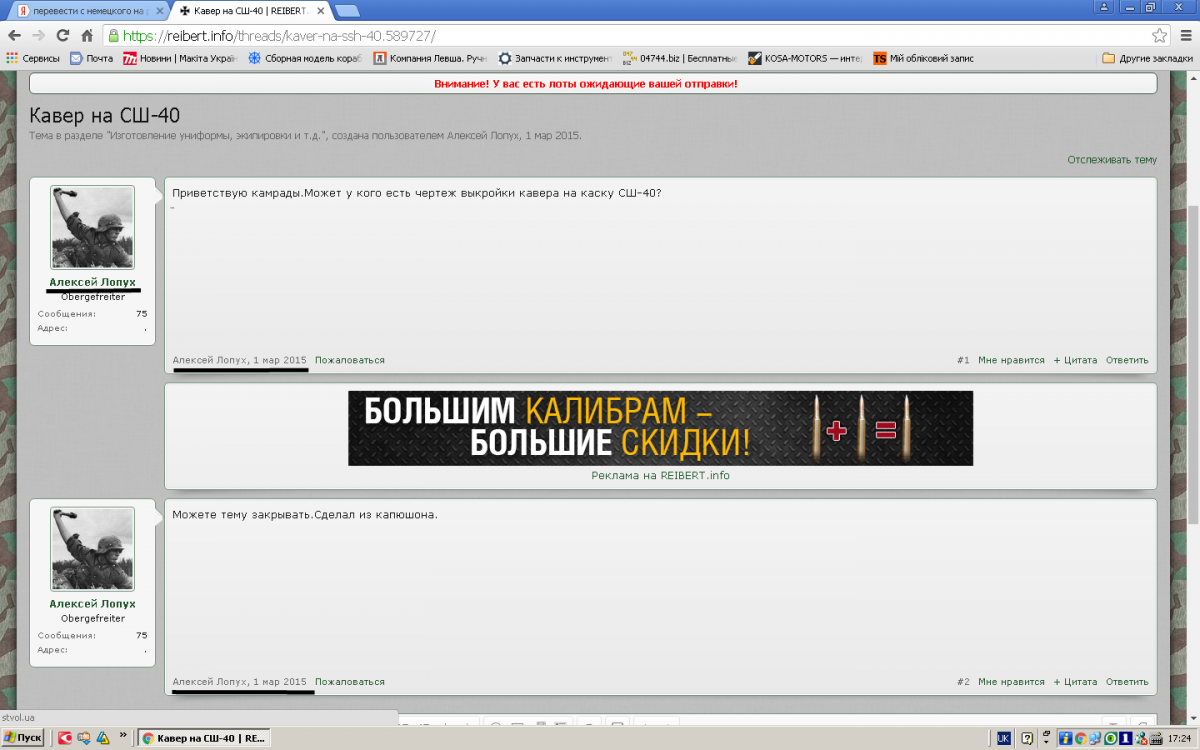Click avatar of Алексей Лопух in first post
The image size is (1200, 750).
pos(92,227)
